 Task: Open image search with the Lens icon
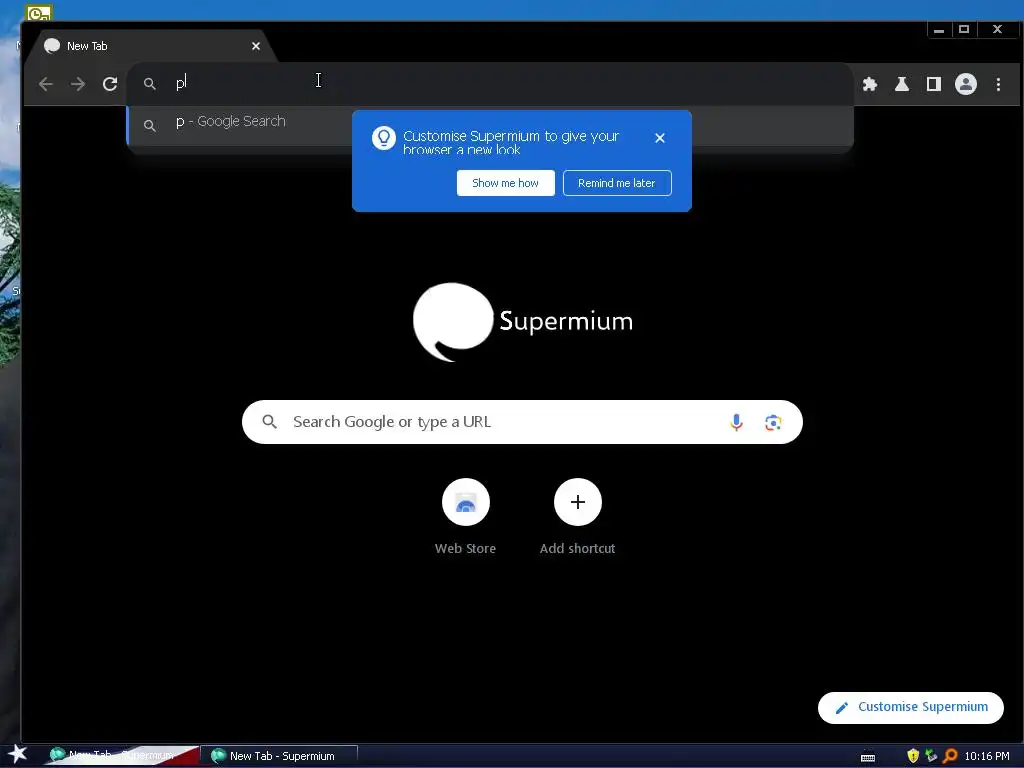tap(773, 422)
